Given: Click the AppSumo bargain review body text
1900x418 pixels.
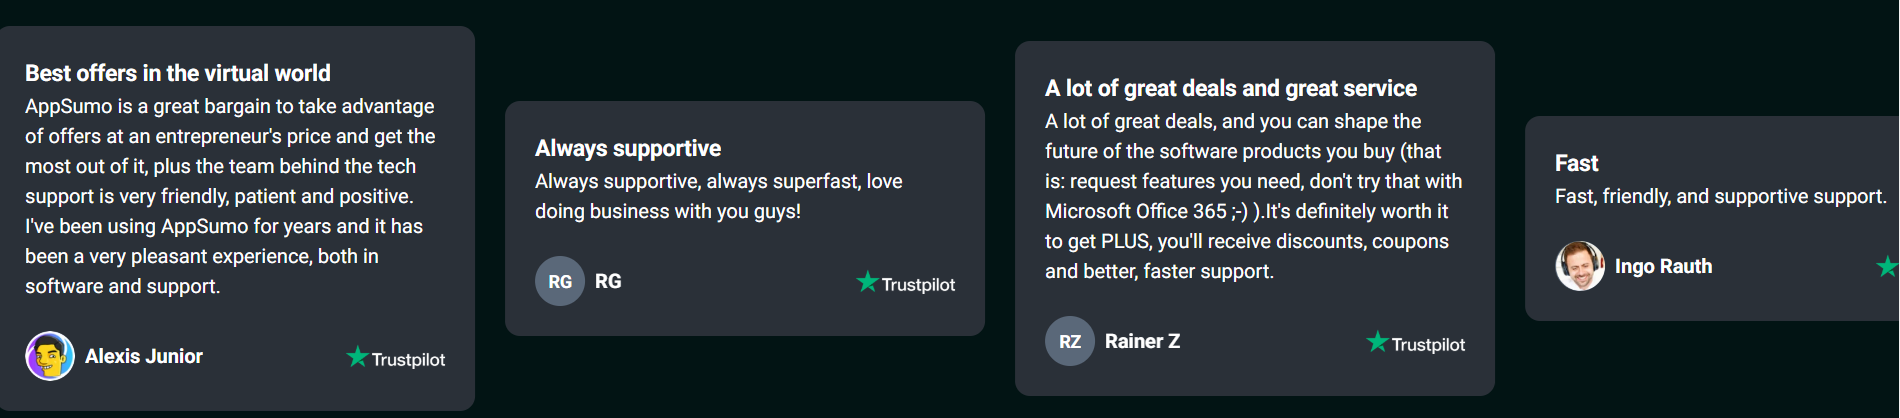Looking at the screenshot, I should [x=230, y=196].
